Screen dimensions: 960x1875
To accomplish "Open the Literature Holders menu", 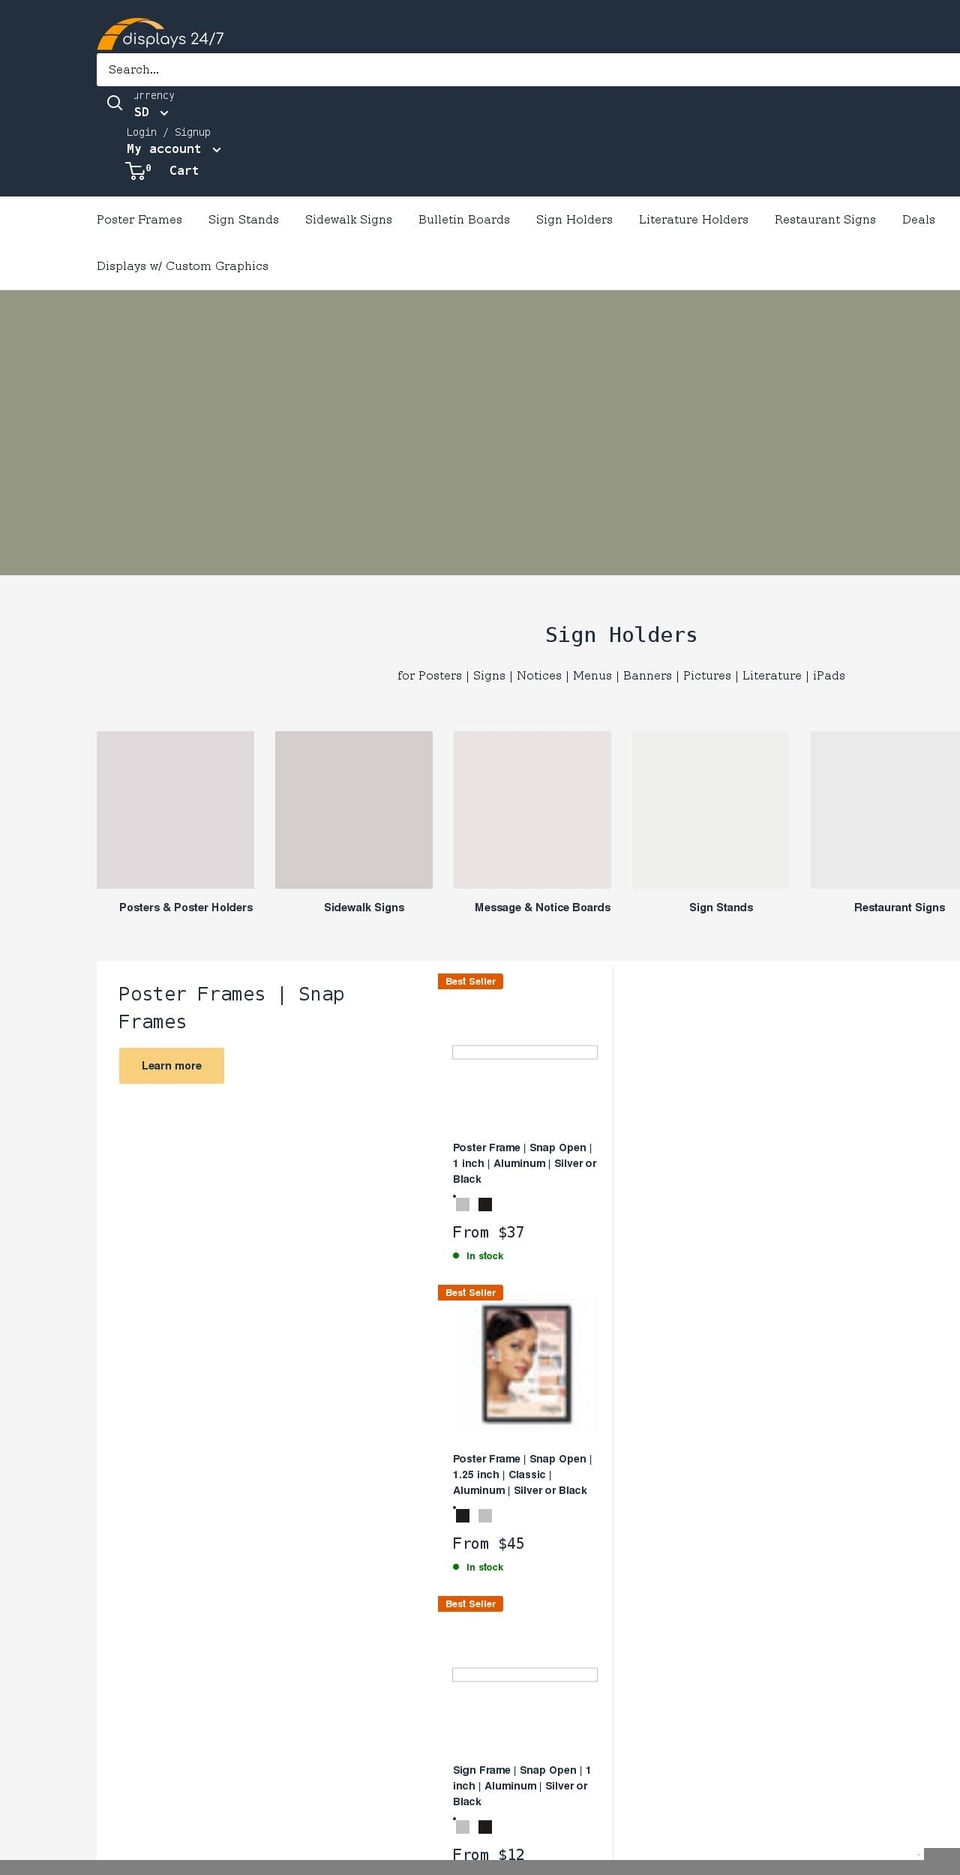I will (693, 220).
